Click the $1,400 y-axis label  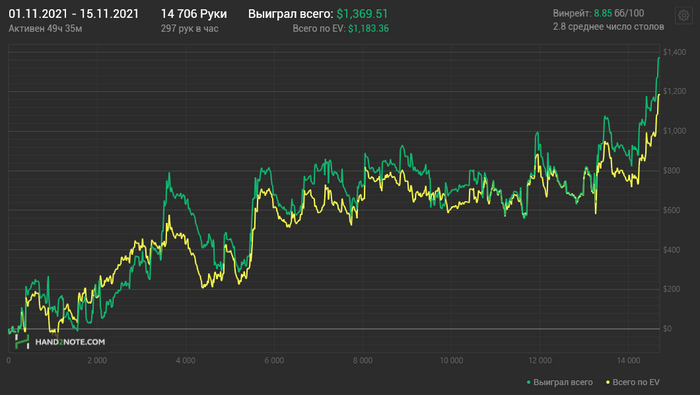[675, 52]
